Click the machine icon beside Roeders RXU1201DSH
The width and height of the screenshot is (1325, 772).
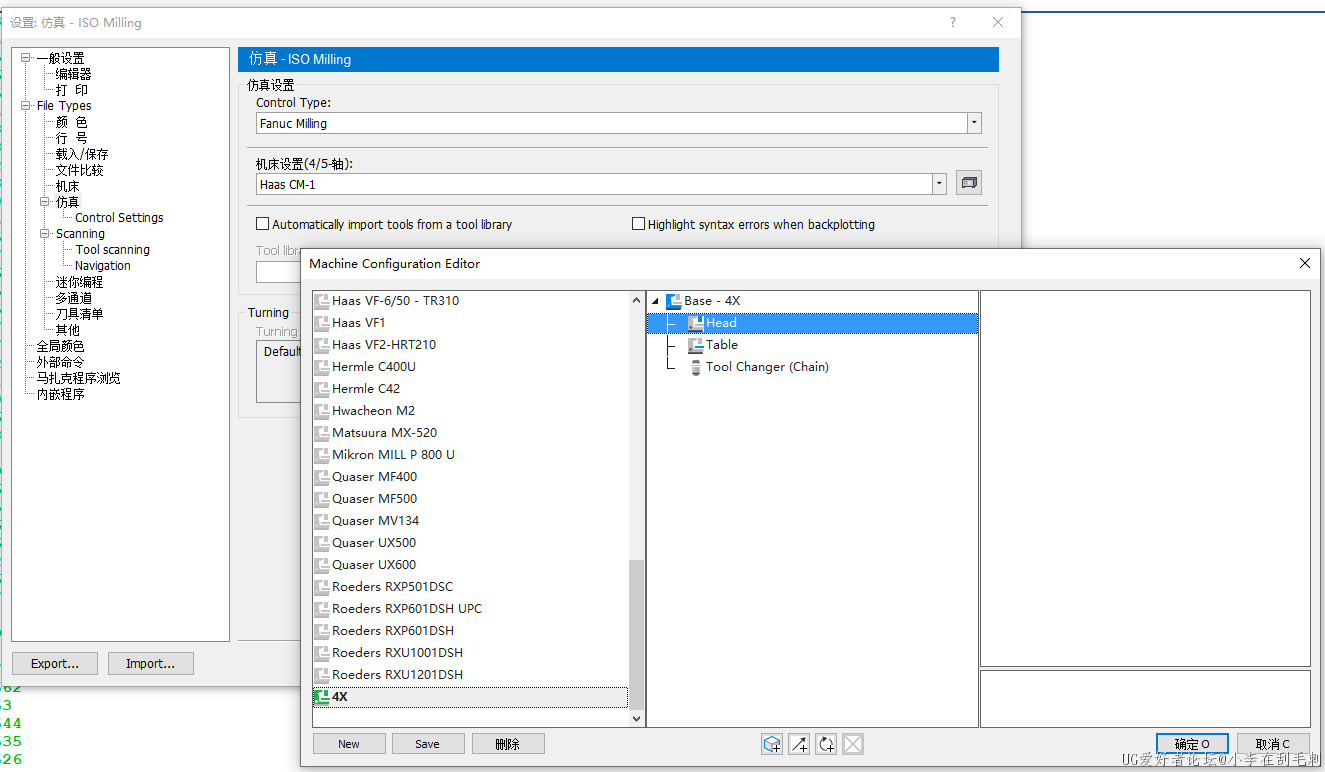tap(322, 675)
